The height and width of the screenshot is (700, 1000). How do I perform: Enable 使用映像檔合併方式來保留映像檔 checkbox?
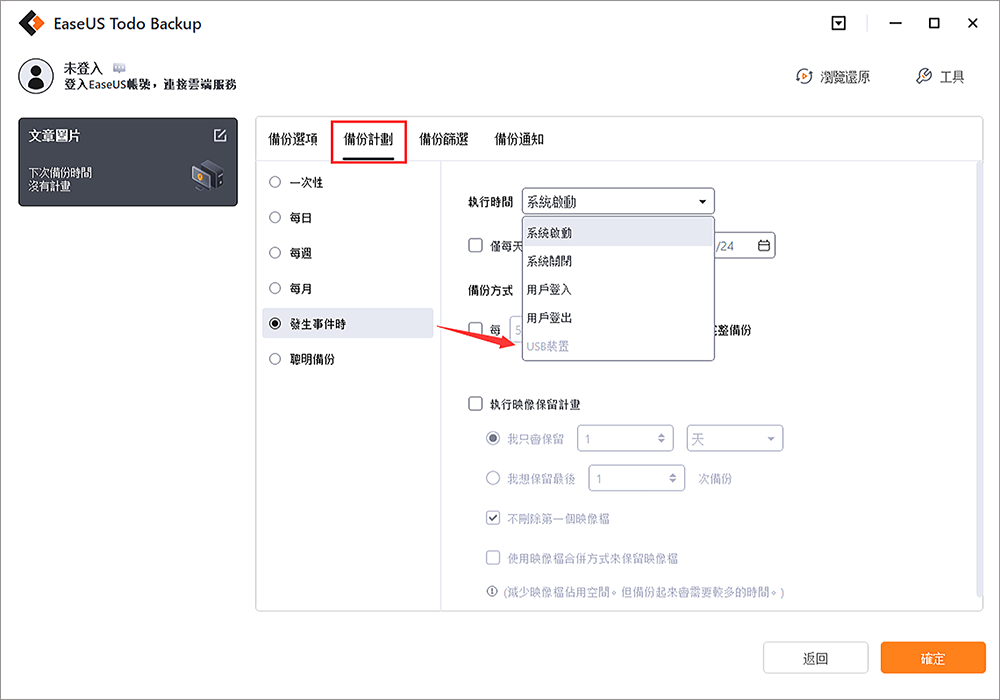492,558
